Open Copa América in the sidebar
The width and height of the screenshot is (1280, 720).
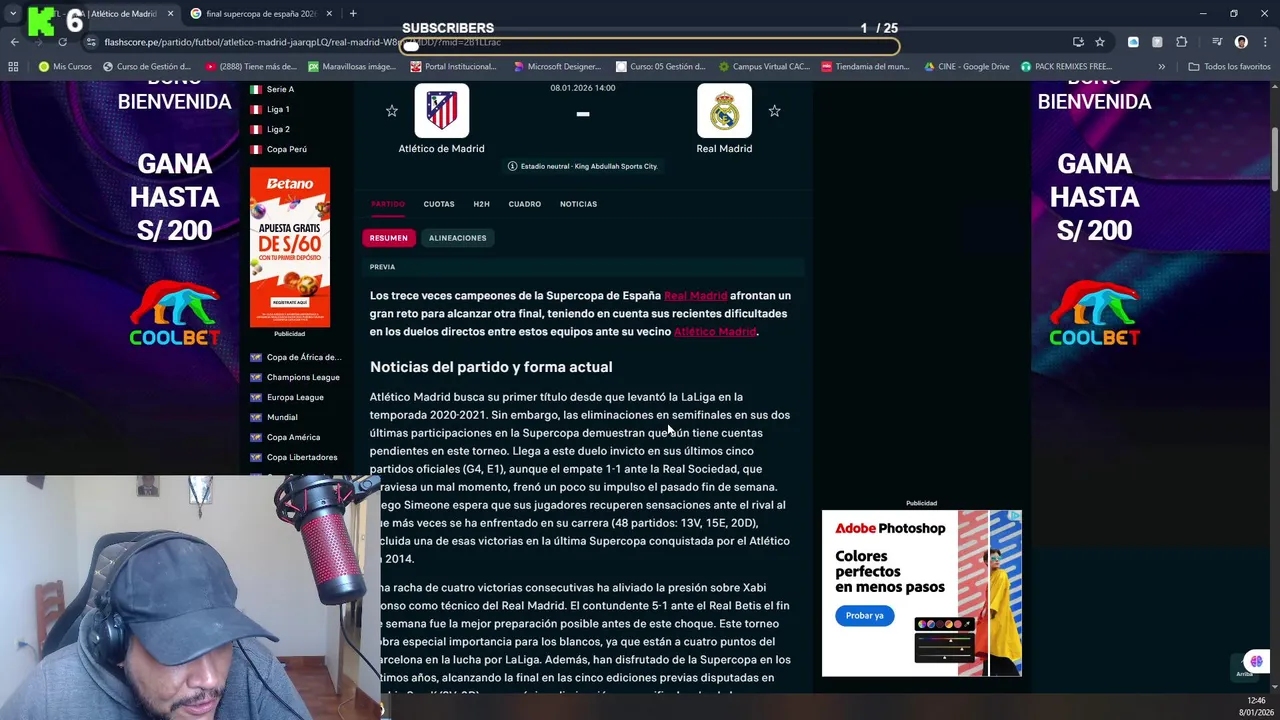(x=293, y=437)
